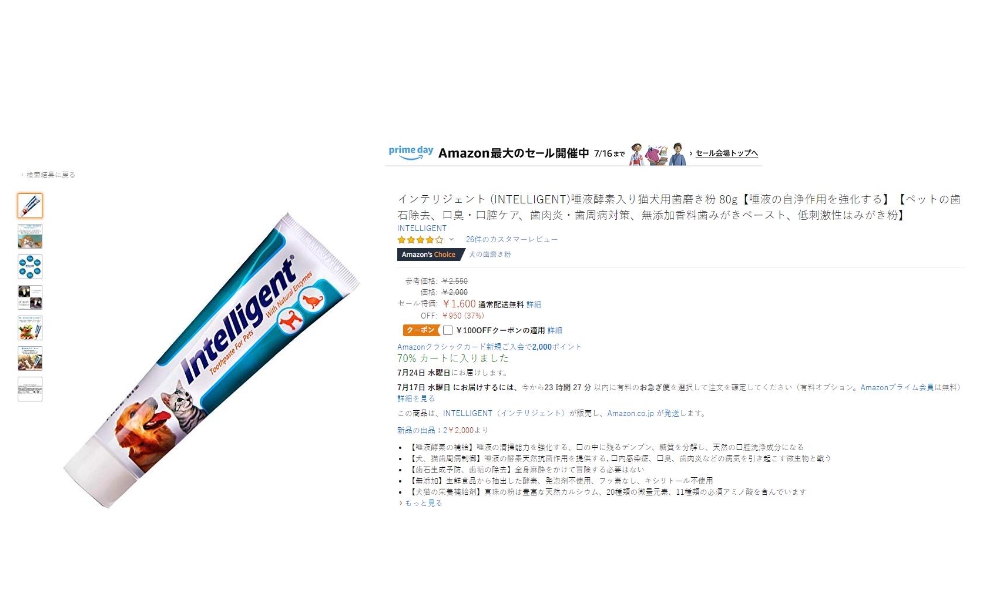Viewport: 988px width, 593px height.
Task: Go back via 検索結果に戻る link
Action: (x=48, y=175)
